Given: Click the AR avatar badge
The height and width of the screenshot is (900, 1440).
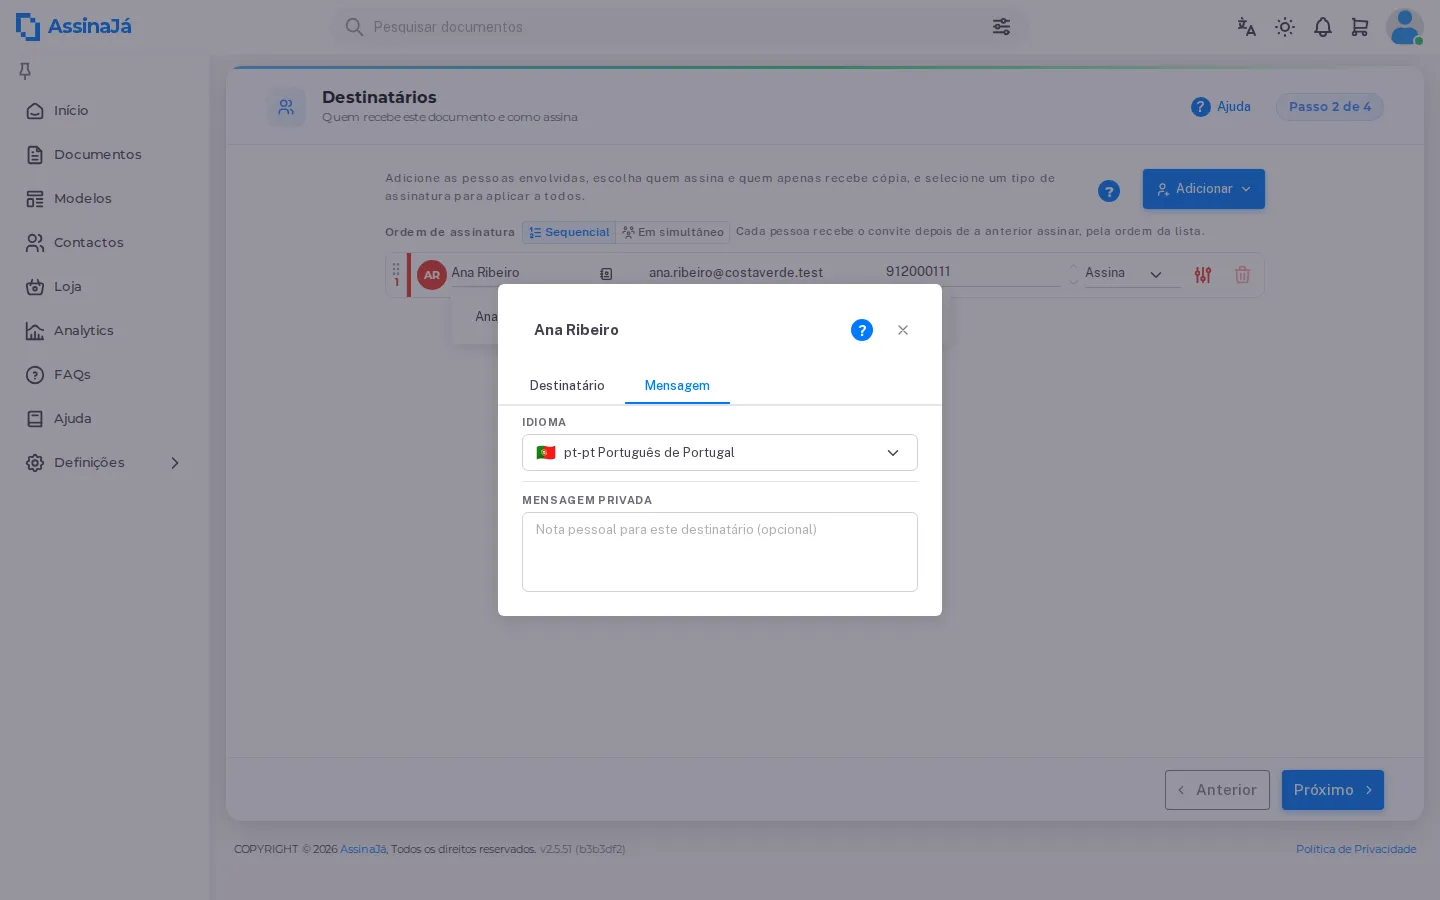Looking at the screenshot, I should (x=432, y=275).
